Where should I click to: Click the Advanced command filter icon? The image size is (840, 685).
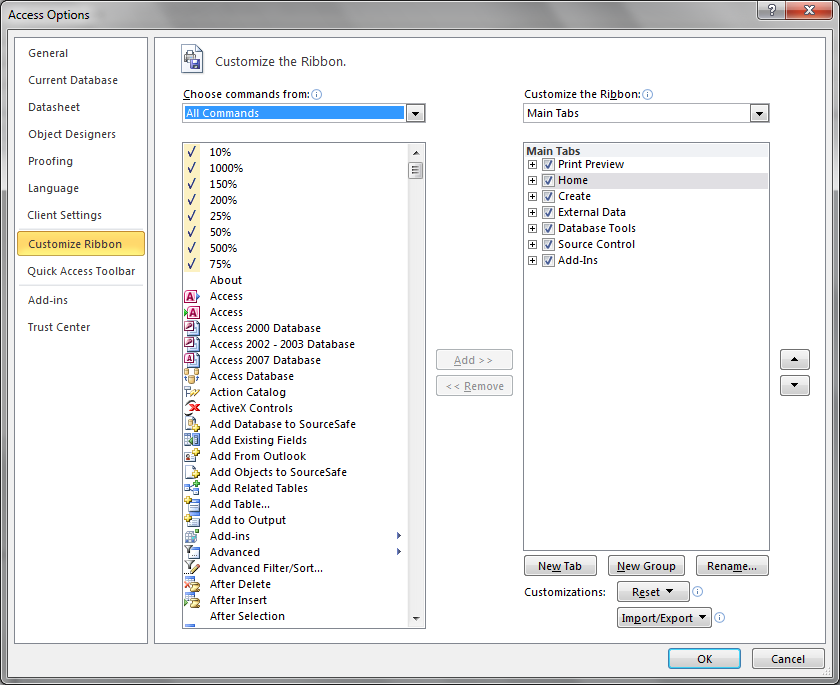pyautogui.click(x=192, y=552)
